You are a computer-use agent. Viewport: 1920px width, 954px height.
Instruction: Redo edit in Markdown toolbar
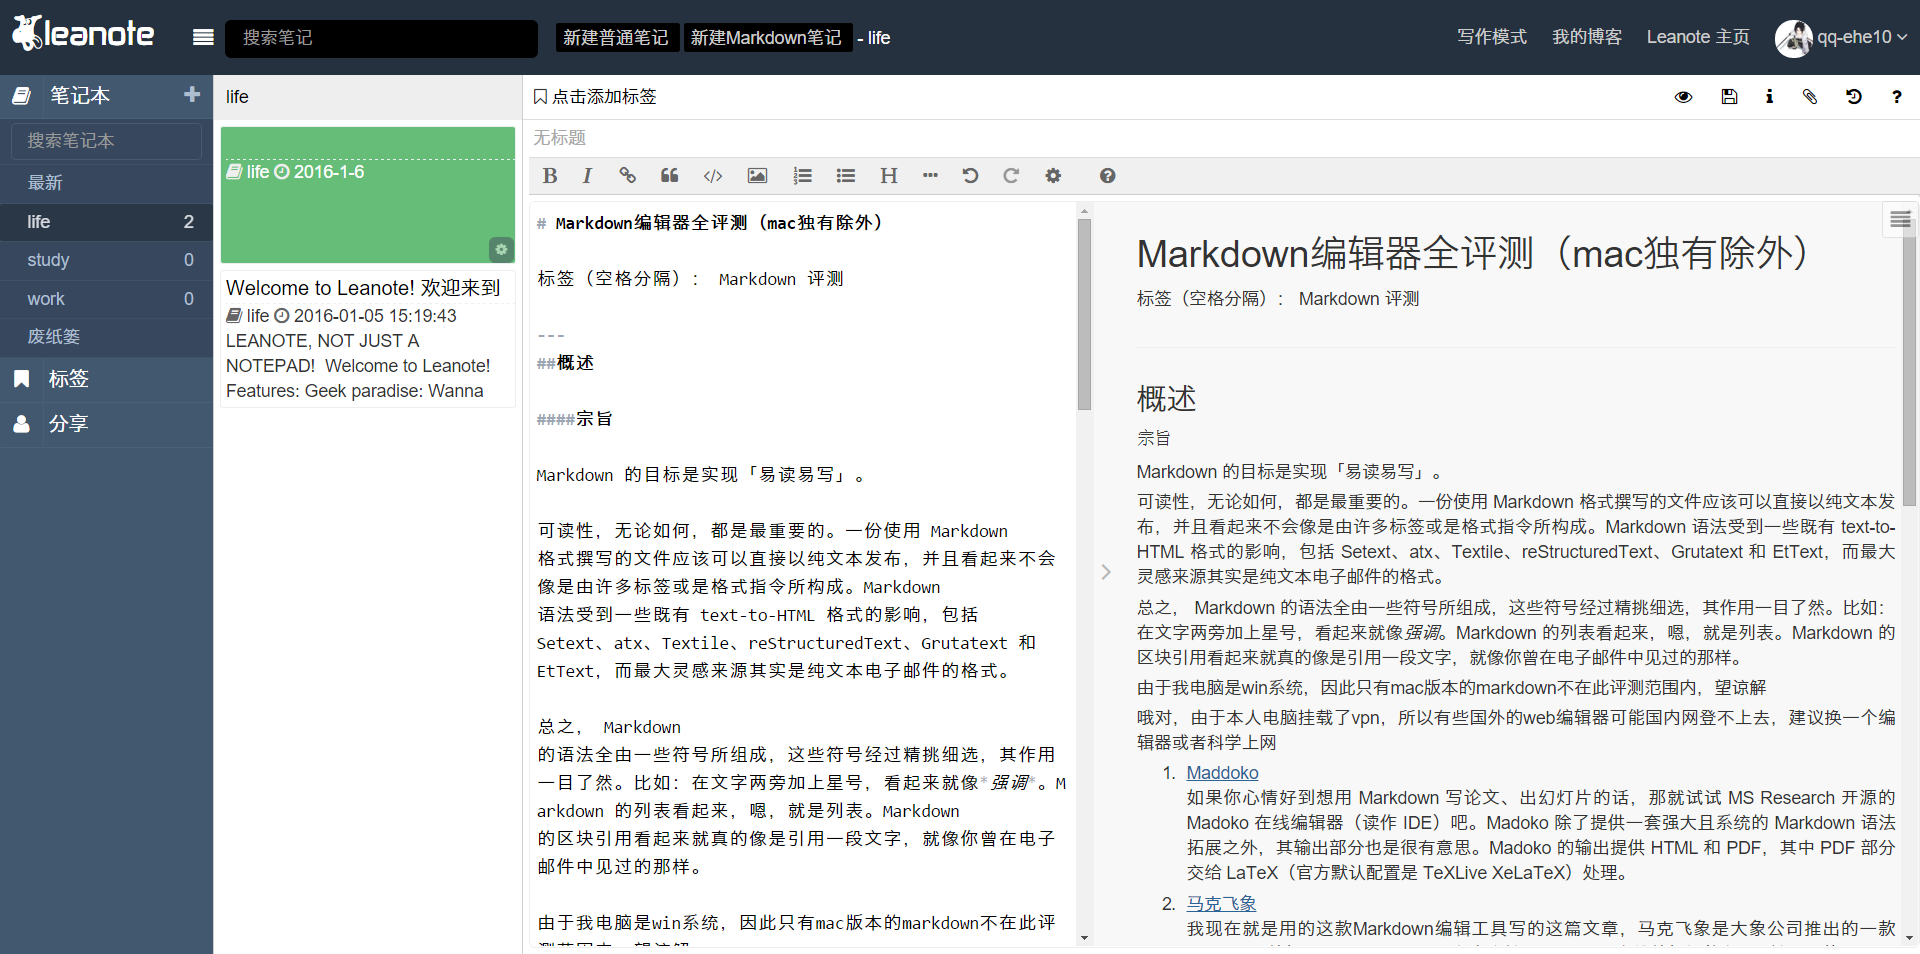(x=1011, y=176)
